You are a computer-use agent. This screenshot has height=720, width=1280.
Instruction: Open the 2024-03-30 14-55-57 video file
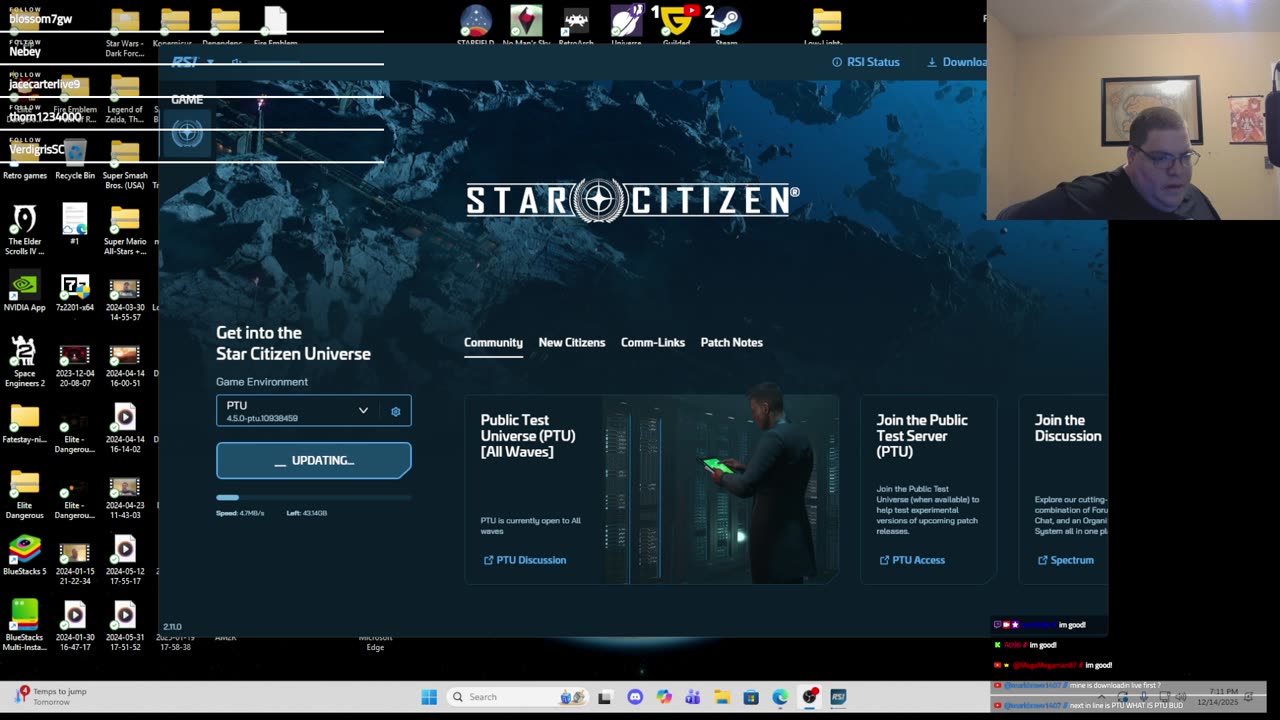coord(125,297)
